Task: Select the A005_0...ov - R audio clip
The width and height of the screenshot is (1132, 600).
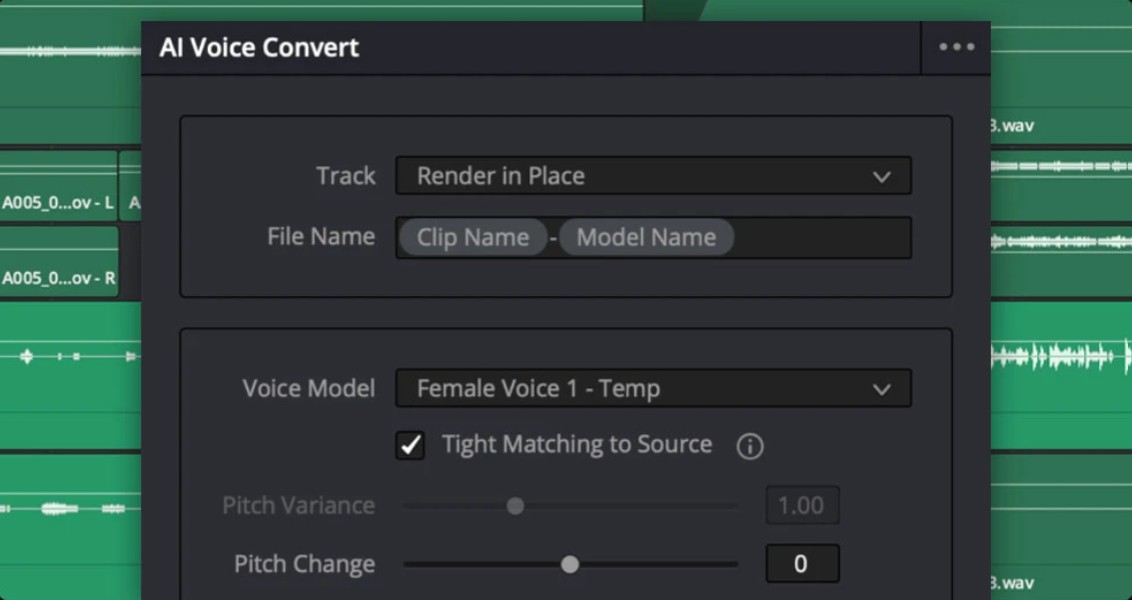Action: click(x=58, y=277)
